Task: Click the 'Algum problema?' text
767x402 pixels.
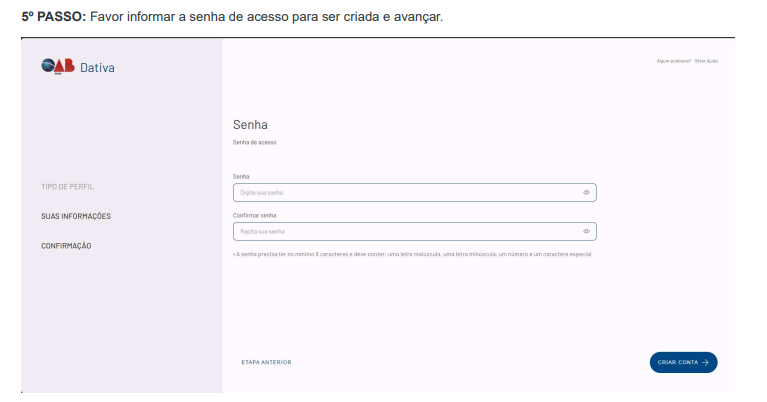Action: point(674,61)
